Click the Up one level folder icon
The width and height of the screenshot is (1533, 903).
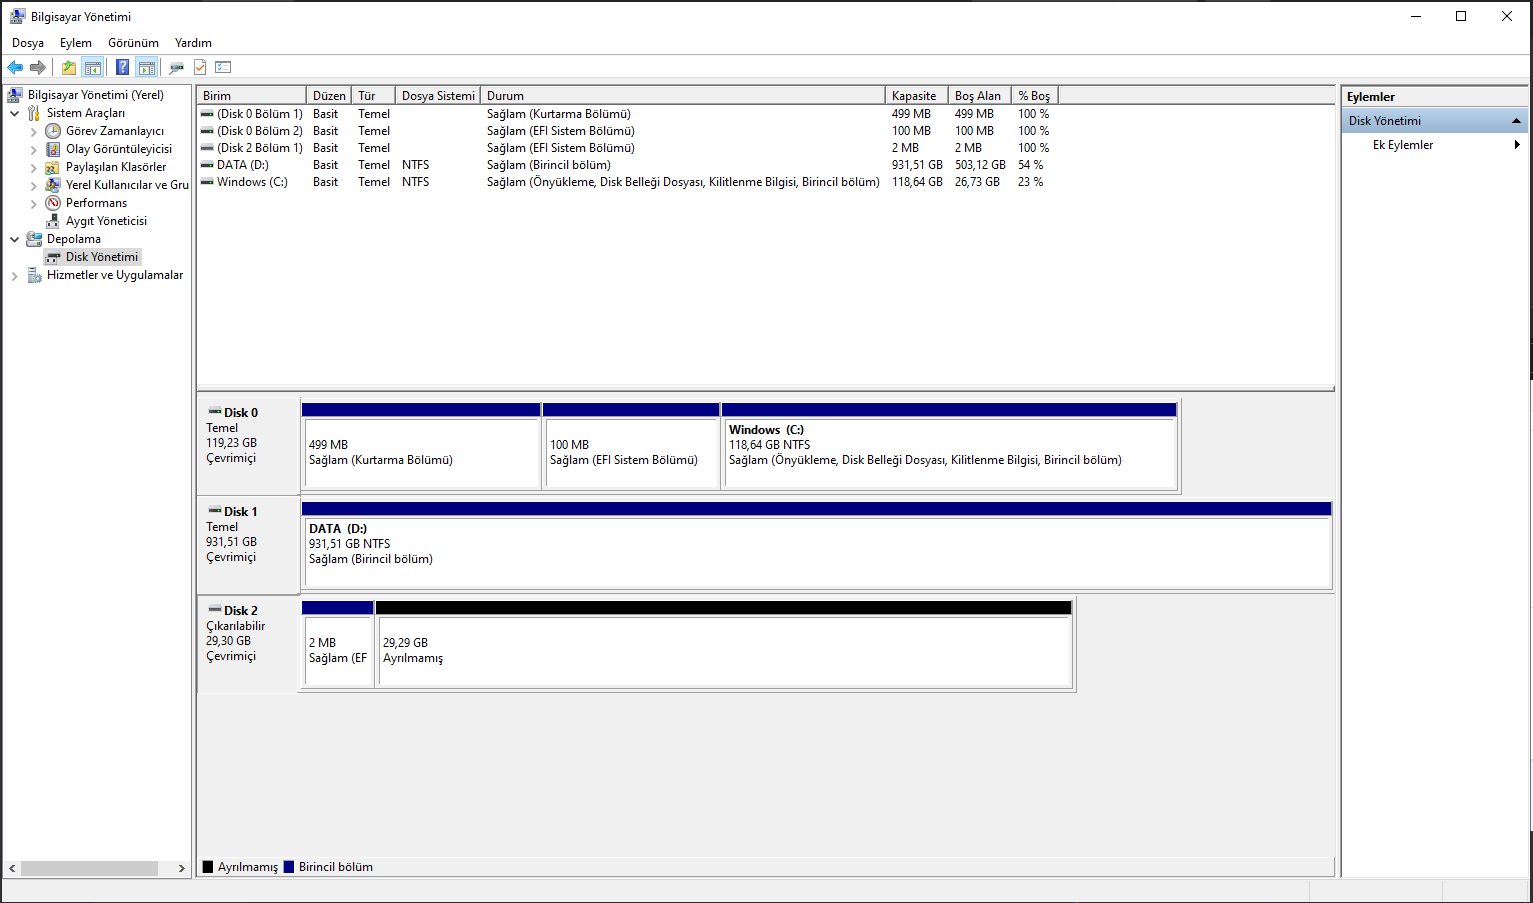68,67
